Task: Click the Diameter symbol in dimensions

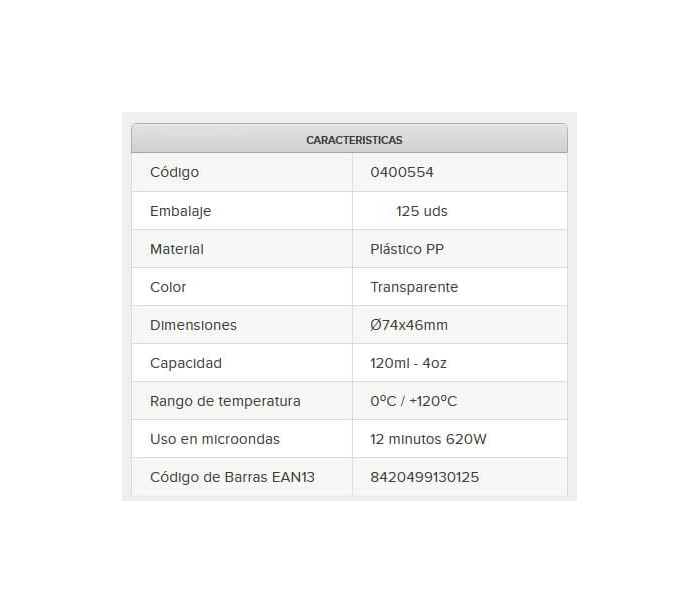Action: click(376, 325)
